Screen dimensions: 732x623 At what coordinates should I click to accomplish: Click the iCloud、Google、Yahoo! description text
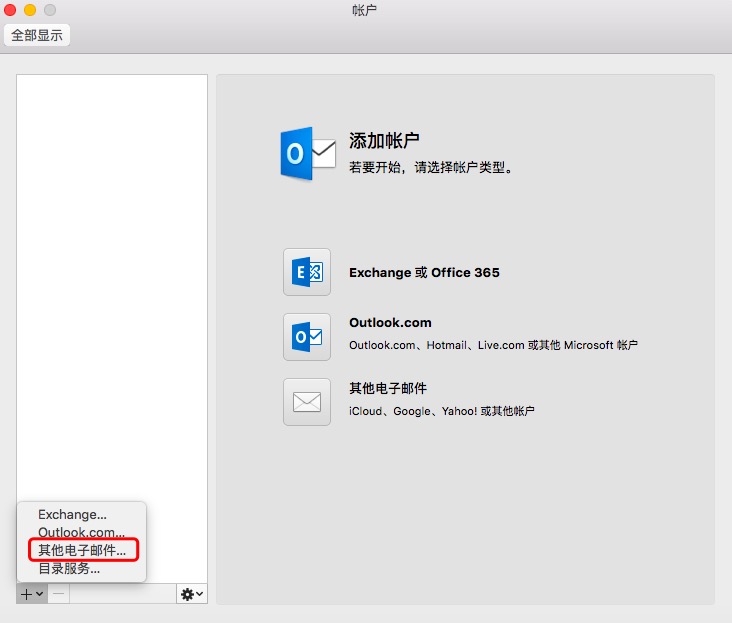click(x=441, y=410)
